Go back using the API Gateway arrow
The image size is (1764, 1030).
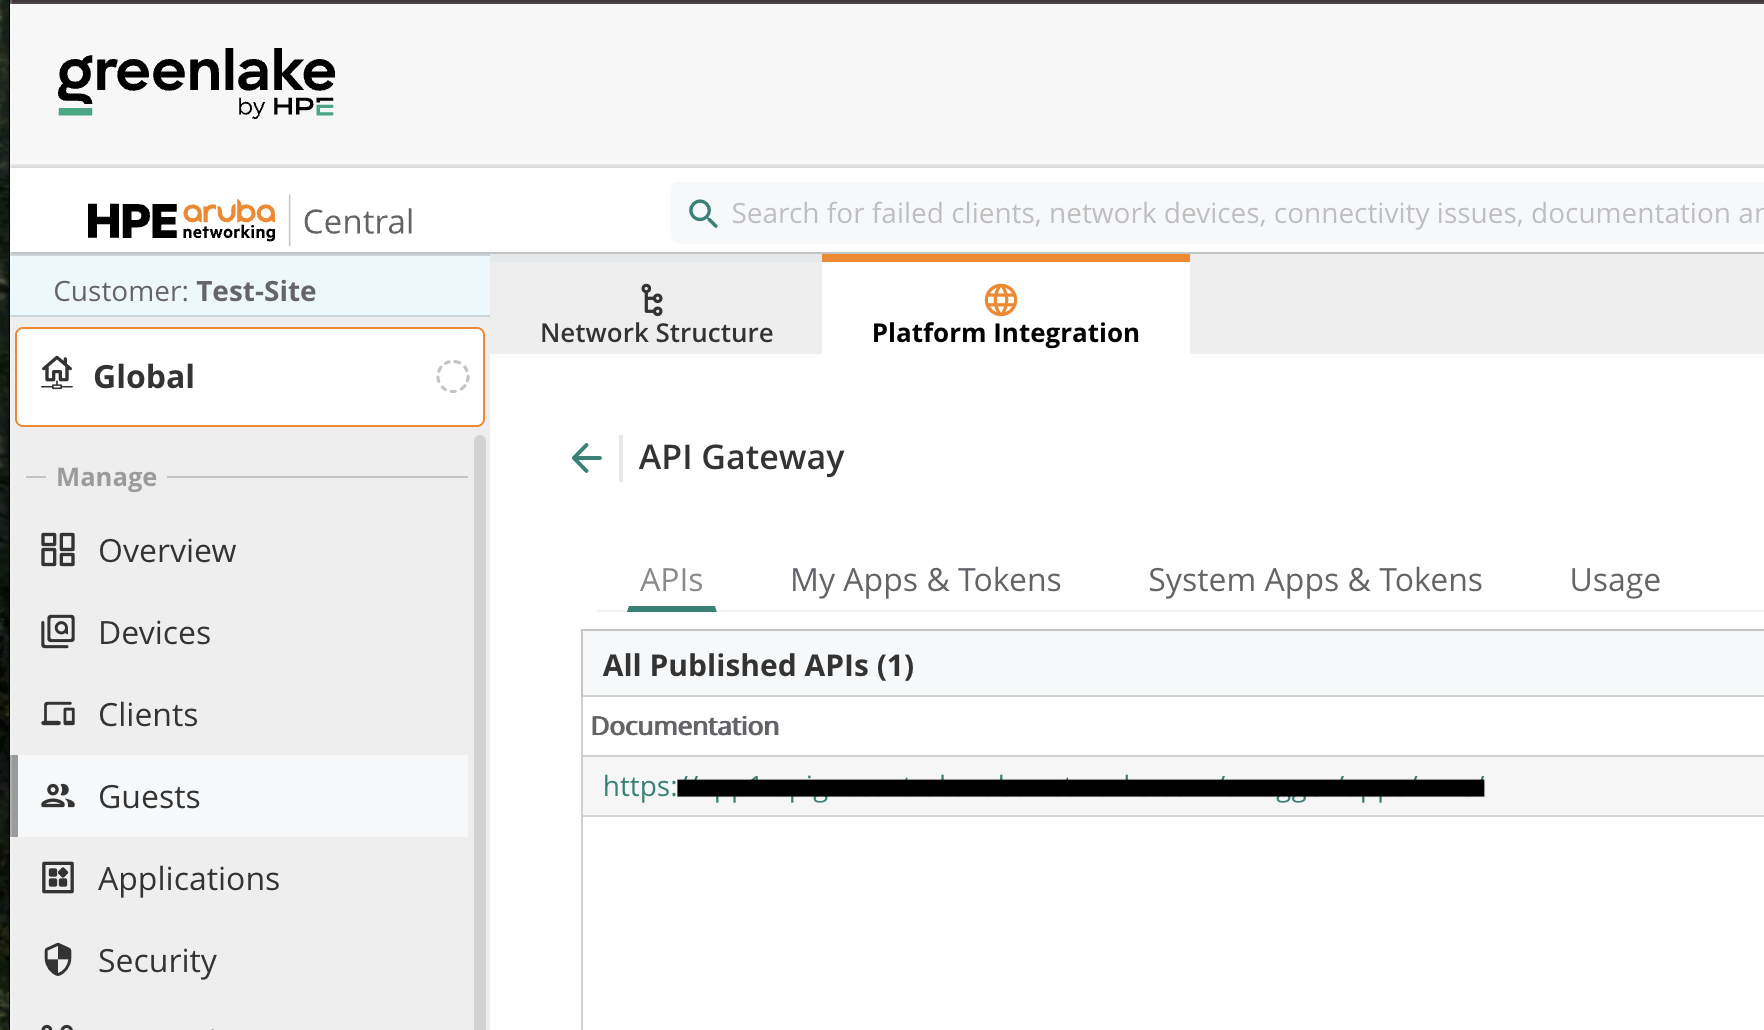[x=586, y=458]
